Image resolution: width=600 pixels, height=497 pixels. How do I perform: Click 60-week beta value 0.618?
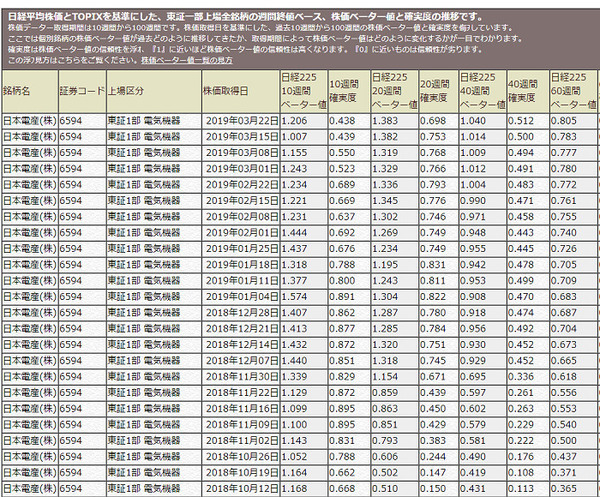573,377
